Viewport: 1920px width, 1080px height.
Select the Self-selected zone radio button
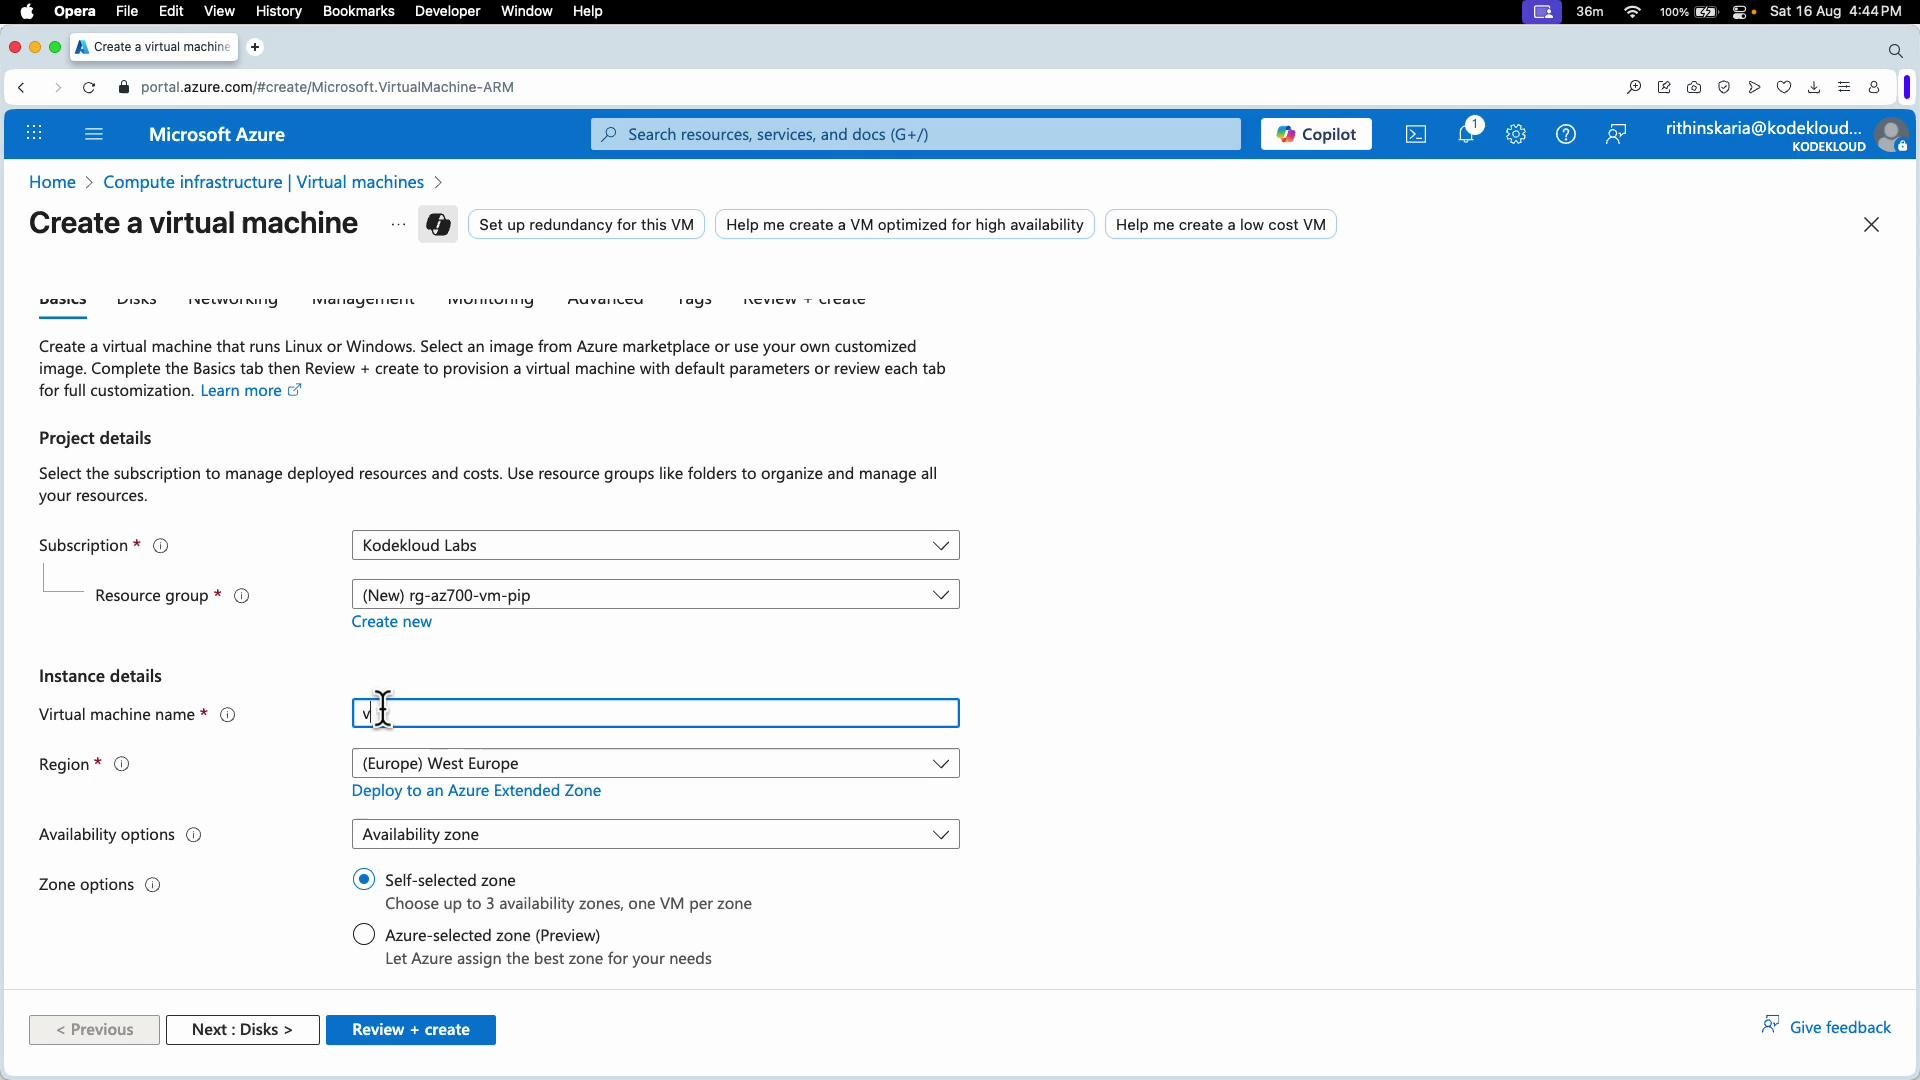point(364,880)
